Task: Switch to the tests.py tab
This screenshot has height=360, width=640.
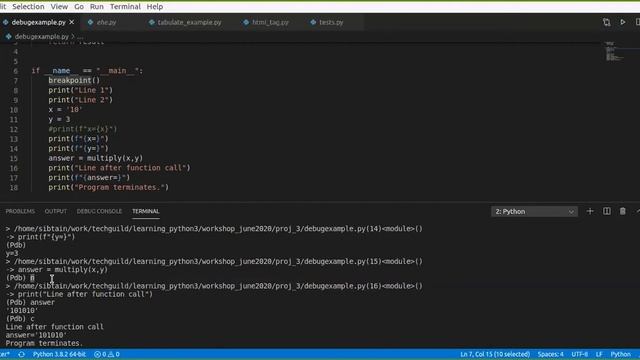Action: 331,22
